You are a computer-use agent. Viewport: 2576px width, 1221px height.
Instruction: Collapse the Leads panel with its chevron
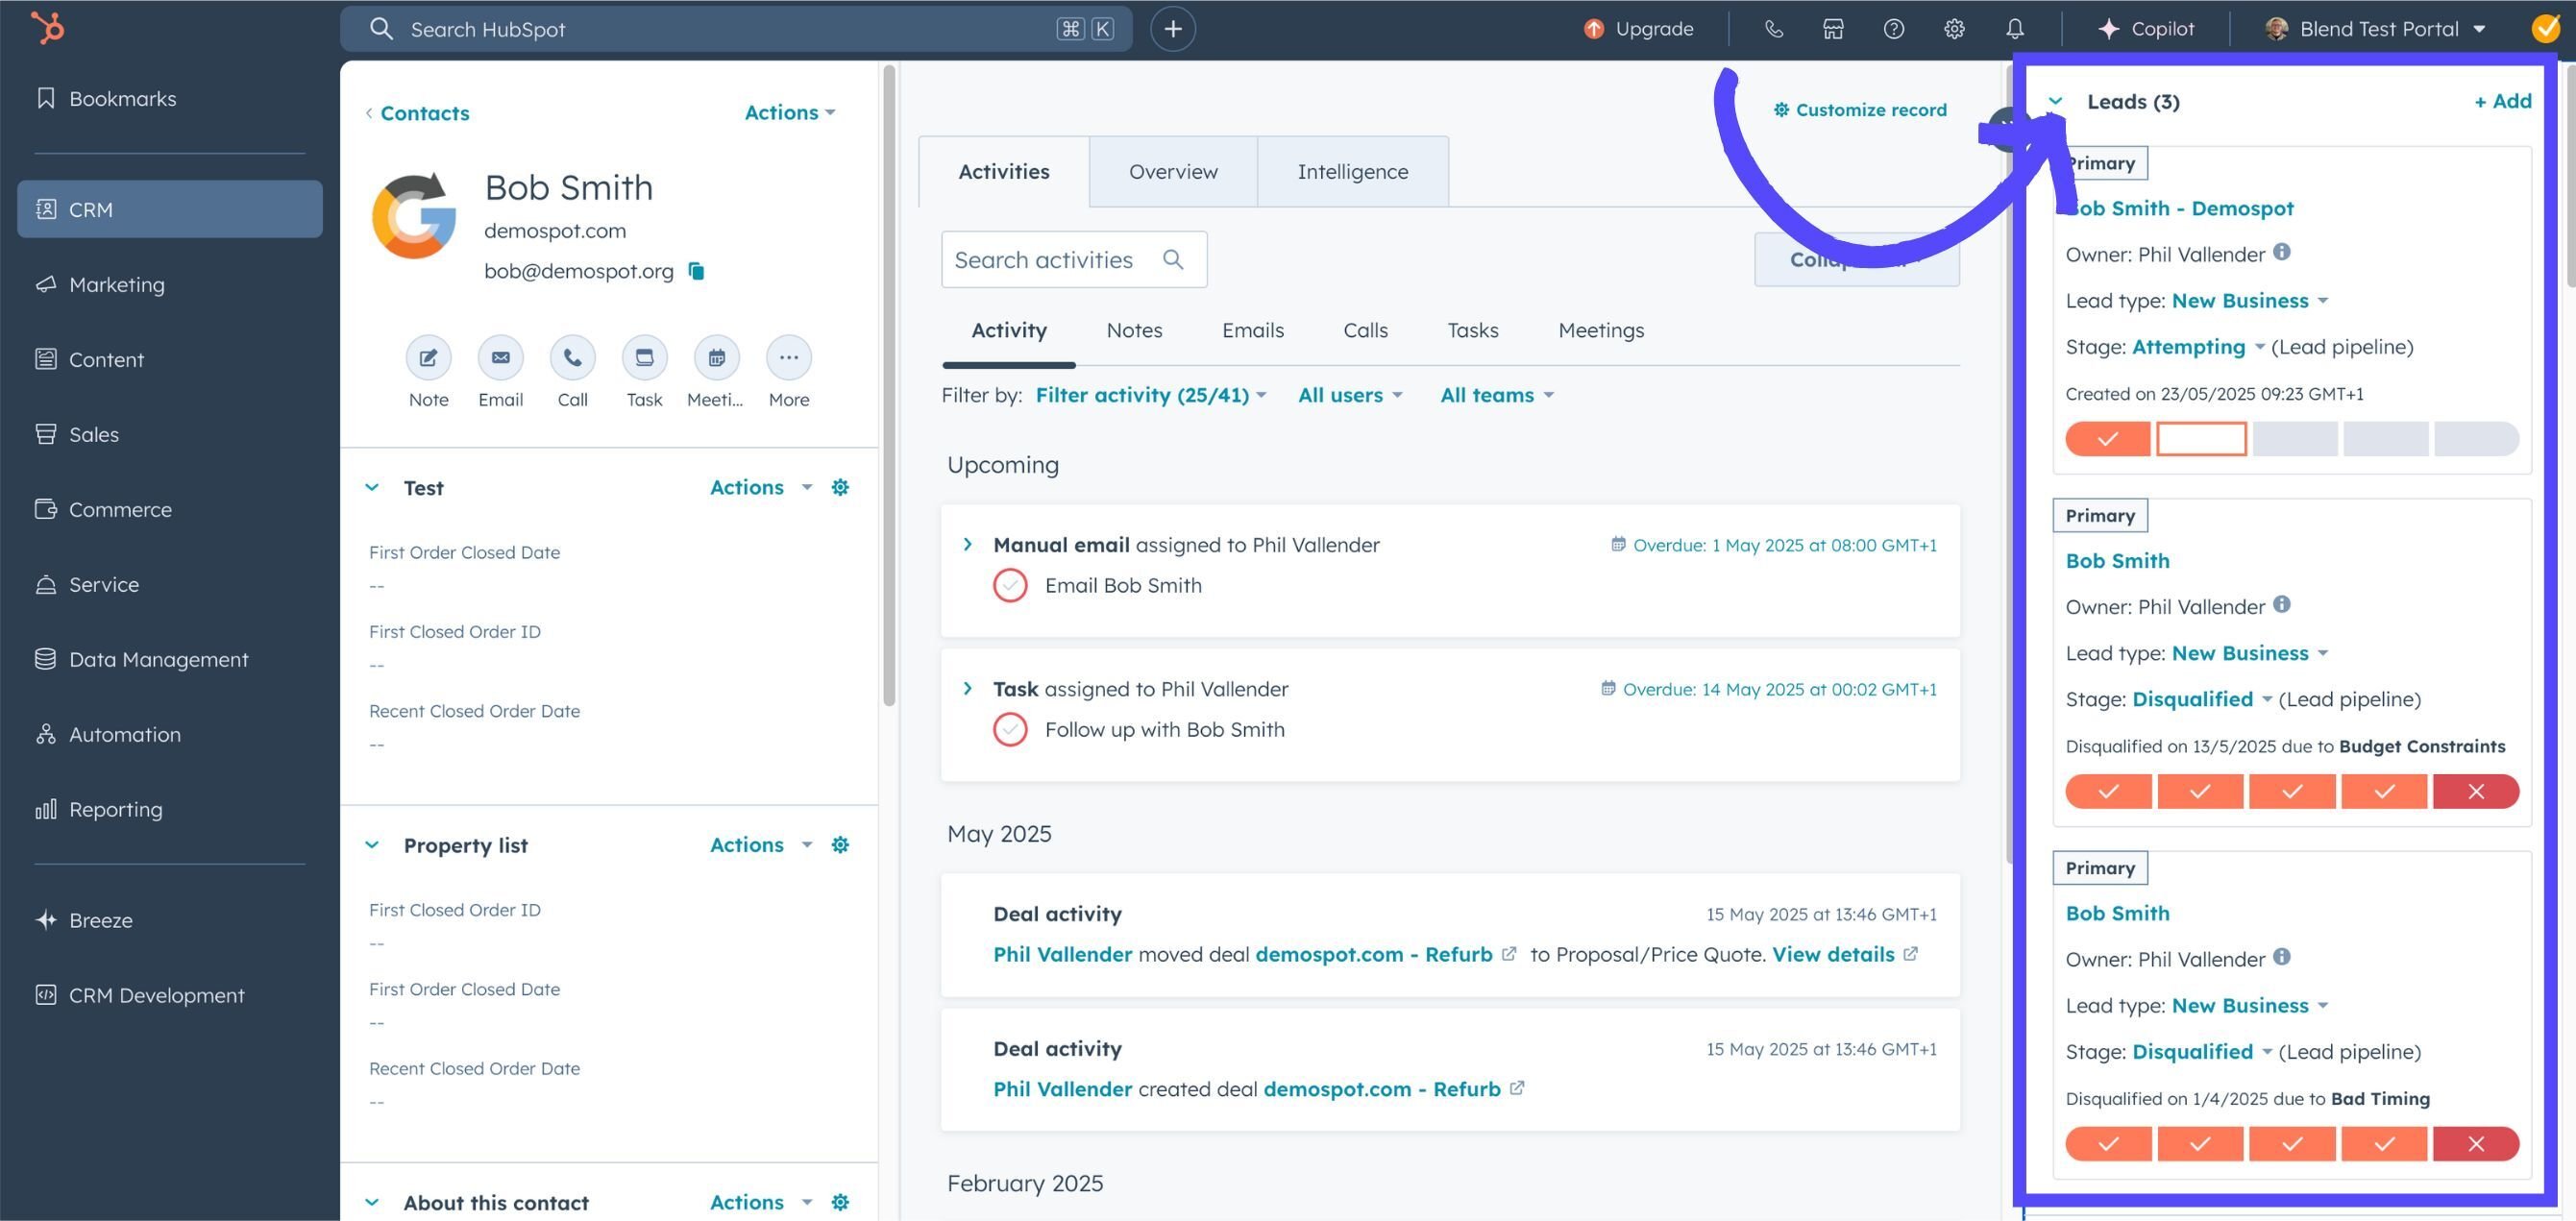pos(2055,101)
